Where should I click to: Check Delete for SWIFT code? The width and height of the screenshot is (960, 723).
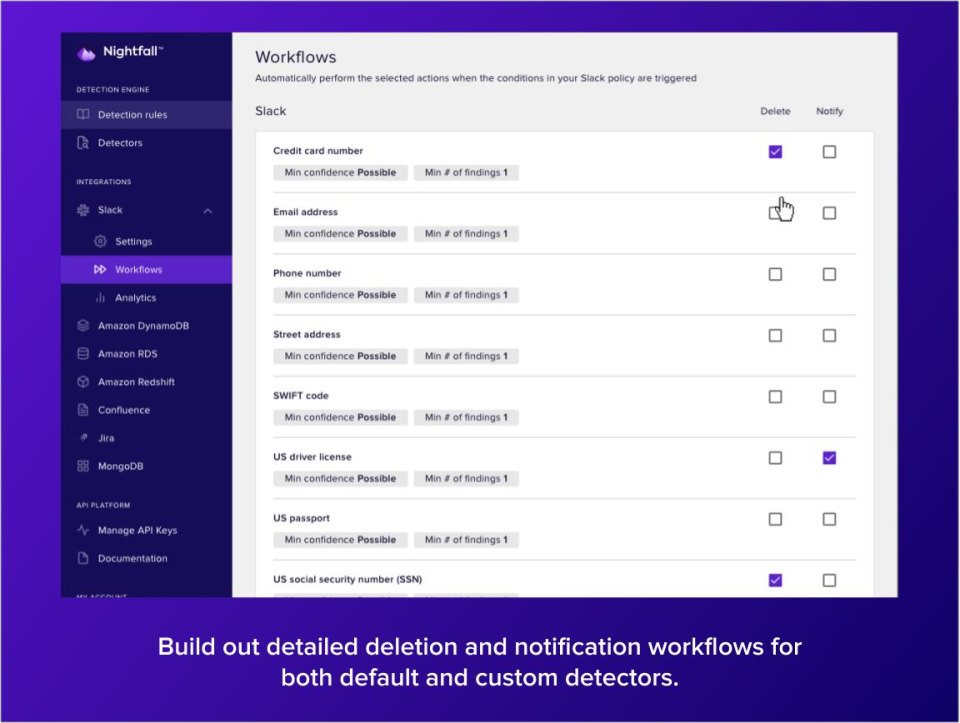pos(775,397)
